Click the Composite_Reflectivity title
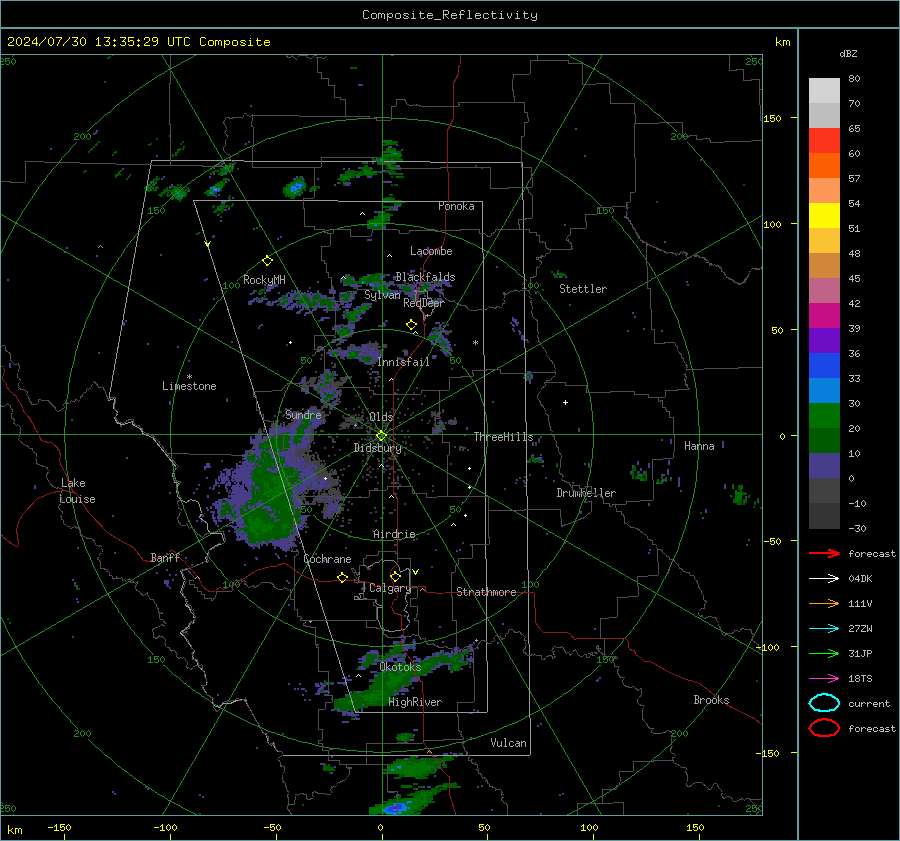This screenshot has height=841, width=900. click(450, 15)
